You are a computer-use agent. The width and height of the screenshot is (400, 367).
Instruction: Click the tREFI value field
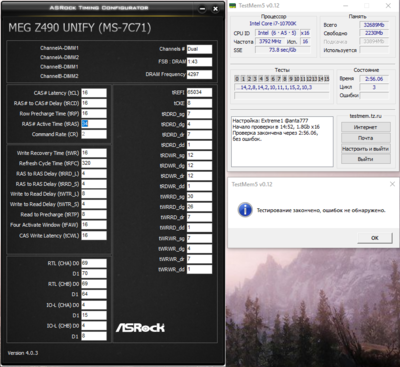[199, 92]
